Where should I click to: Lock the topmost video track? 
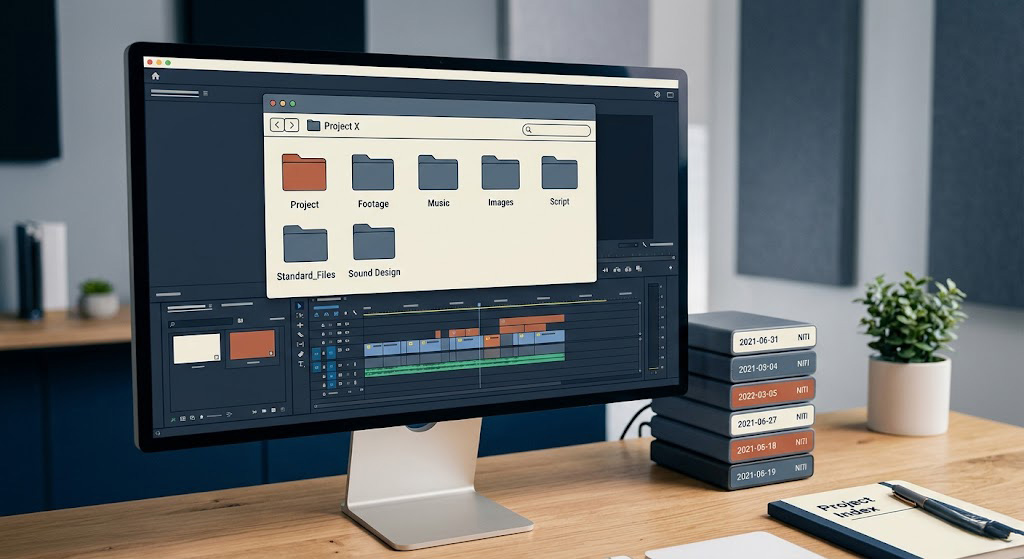point(323,325)
